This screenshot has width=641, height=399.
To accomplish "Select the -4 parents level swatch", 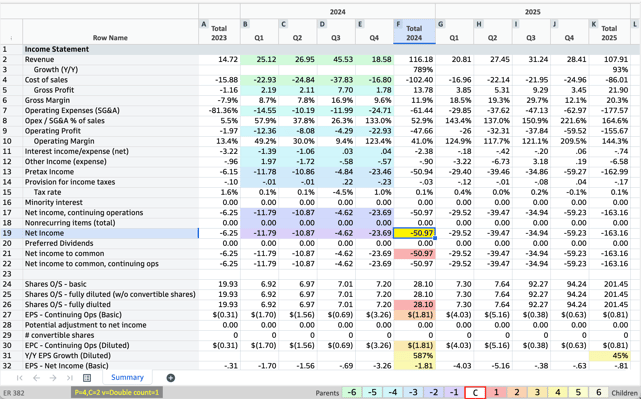I will click(392, 392).
